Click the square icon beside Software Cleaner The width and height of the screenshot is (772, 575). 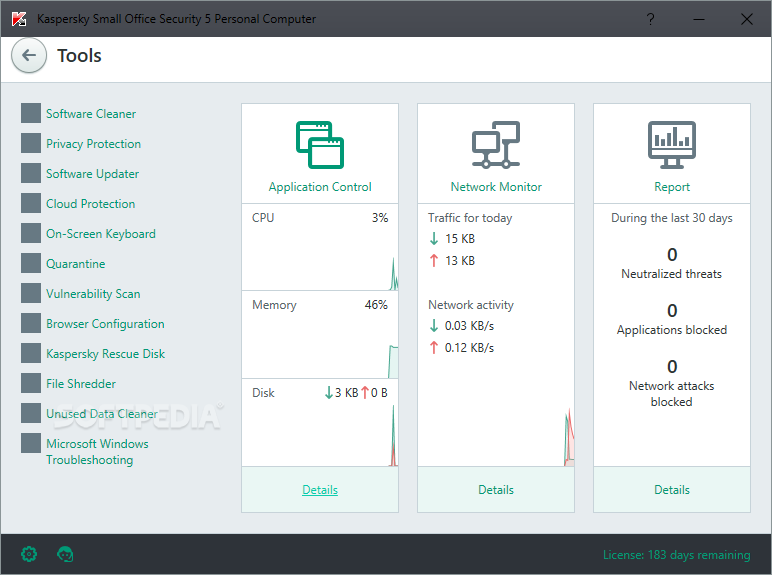[x=31, y=113]
